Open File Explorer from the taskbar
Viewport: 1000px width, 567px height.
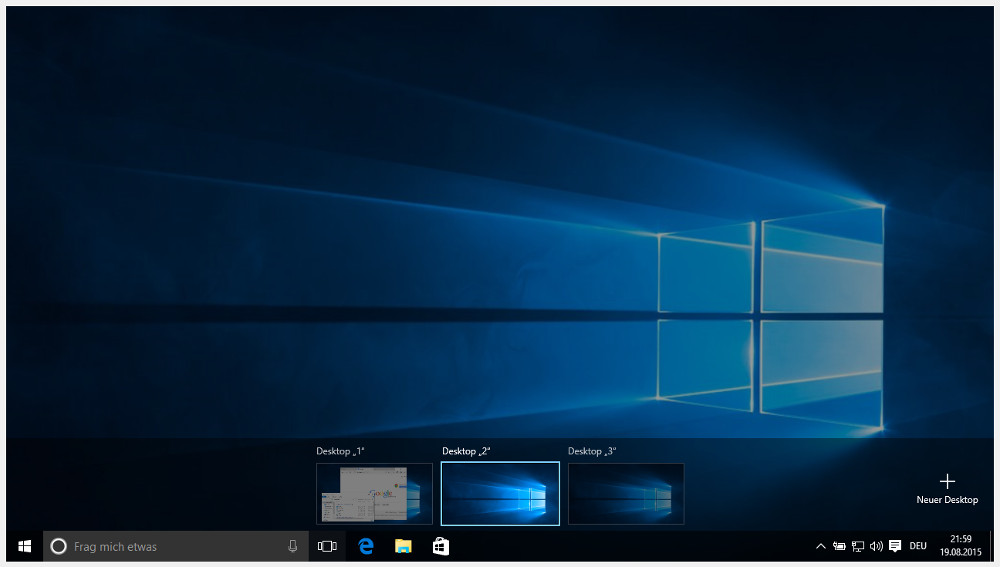point(403,547)
